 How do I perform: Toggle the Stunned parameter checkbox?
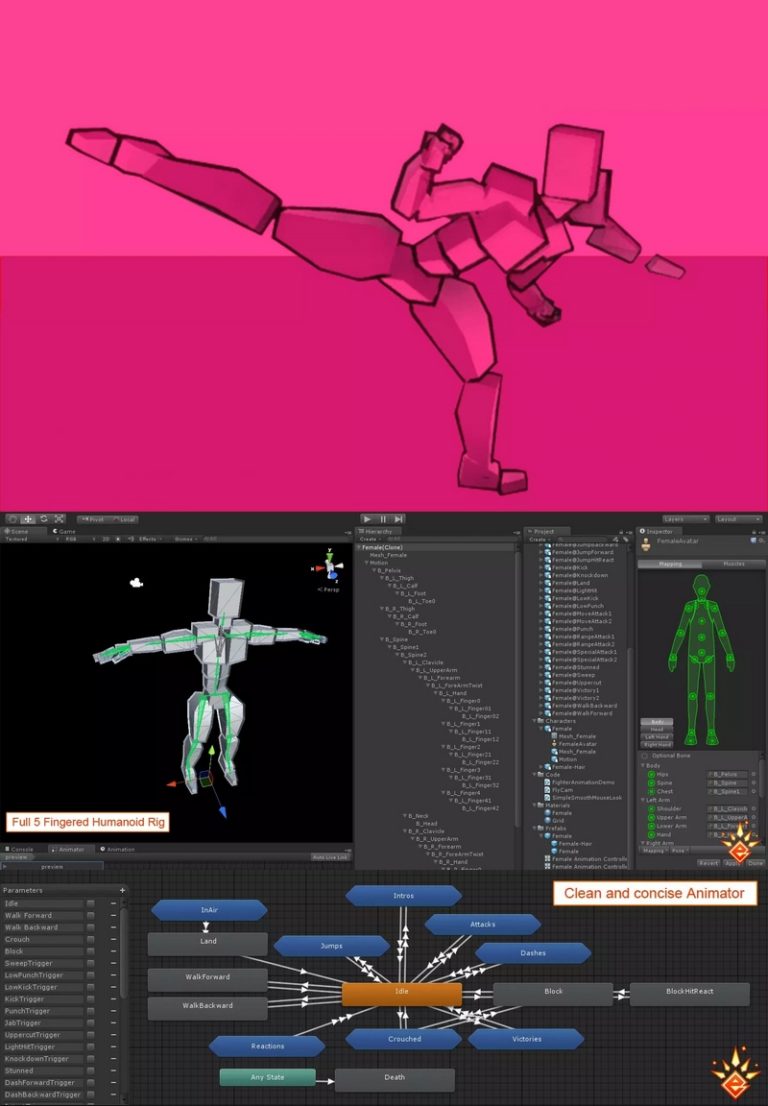point(90,1071)
